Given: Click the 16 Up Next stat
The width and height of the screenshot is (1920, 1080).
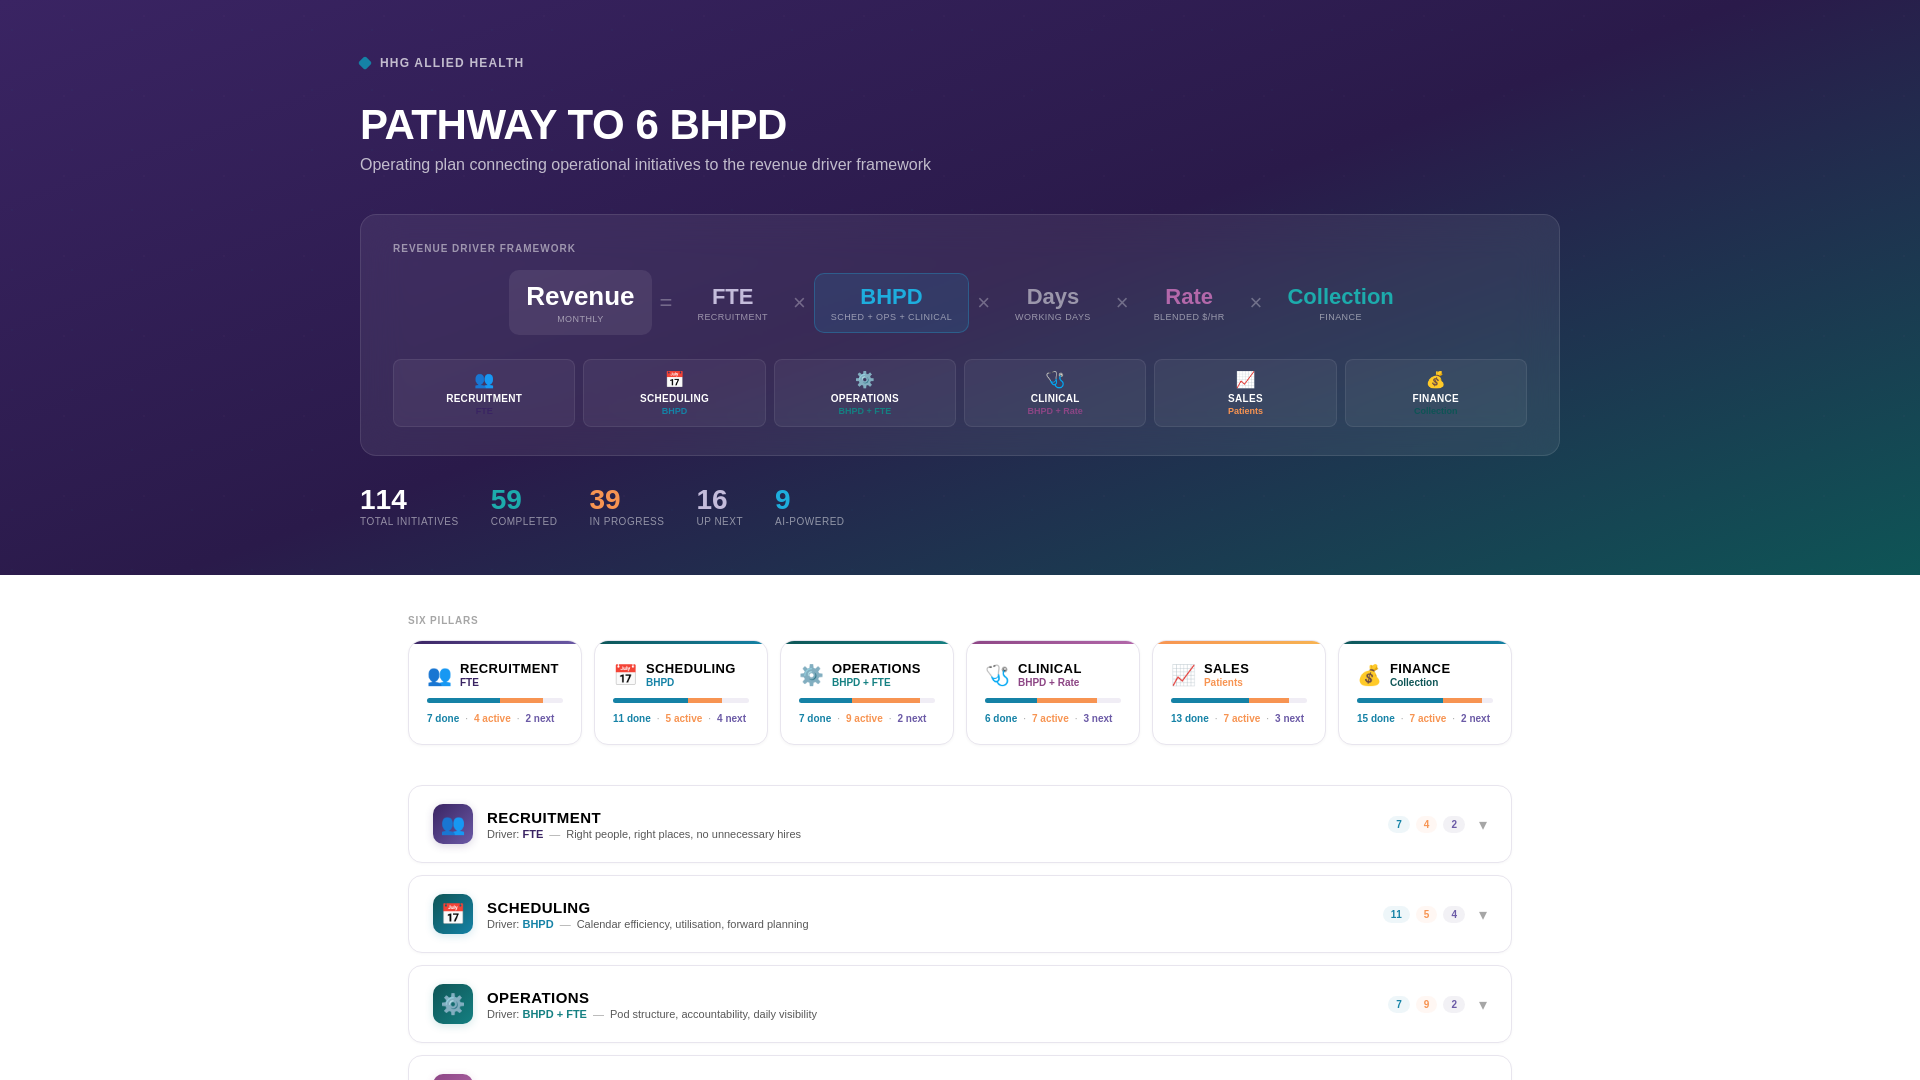Looking at the screenshot, I should pos(719,507).
